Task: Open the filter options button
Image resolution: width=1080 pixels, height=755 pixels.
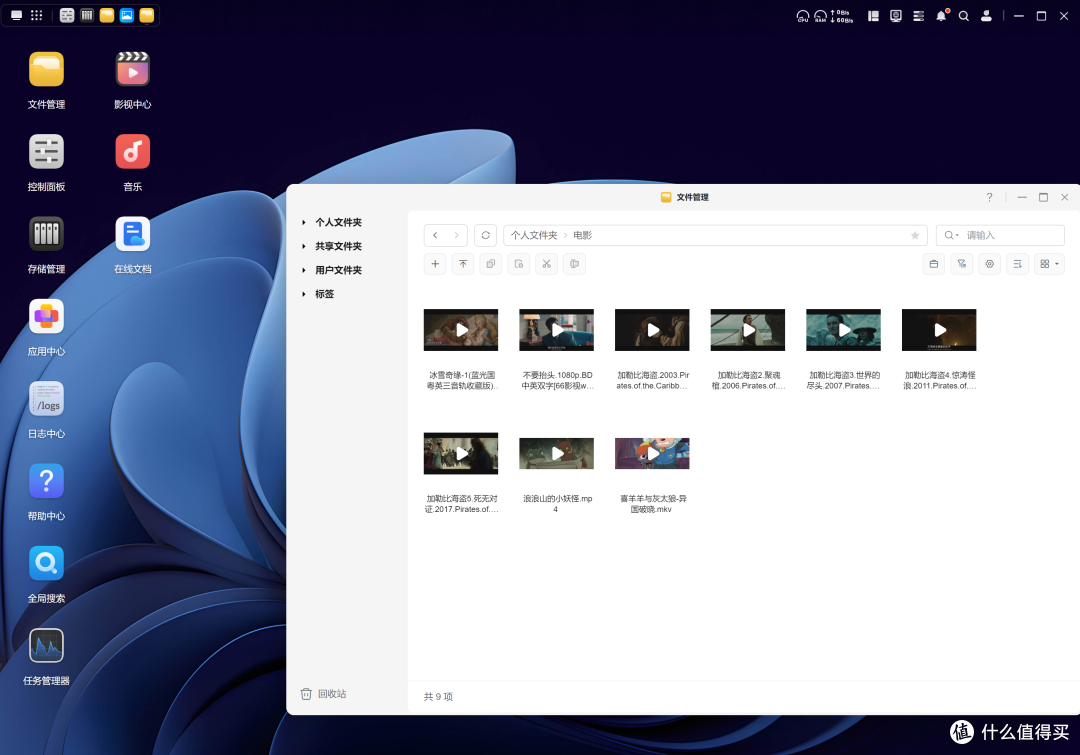Action: tap(962, 264)
